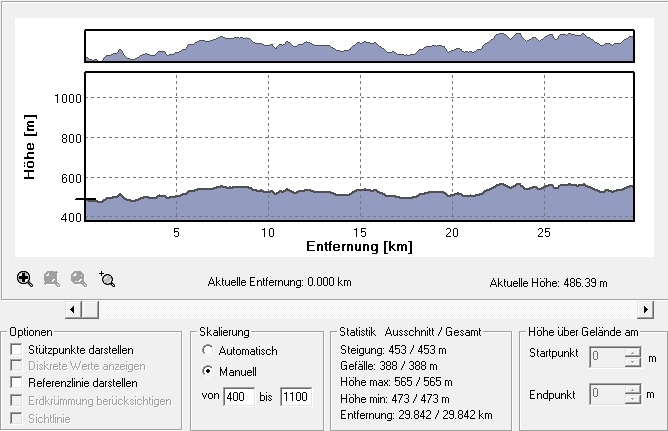
Task: Click the third magnifier icon in the zoom row
Action: tap(79, 280)
